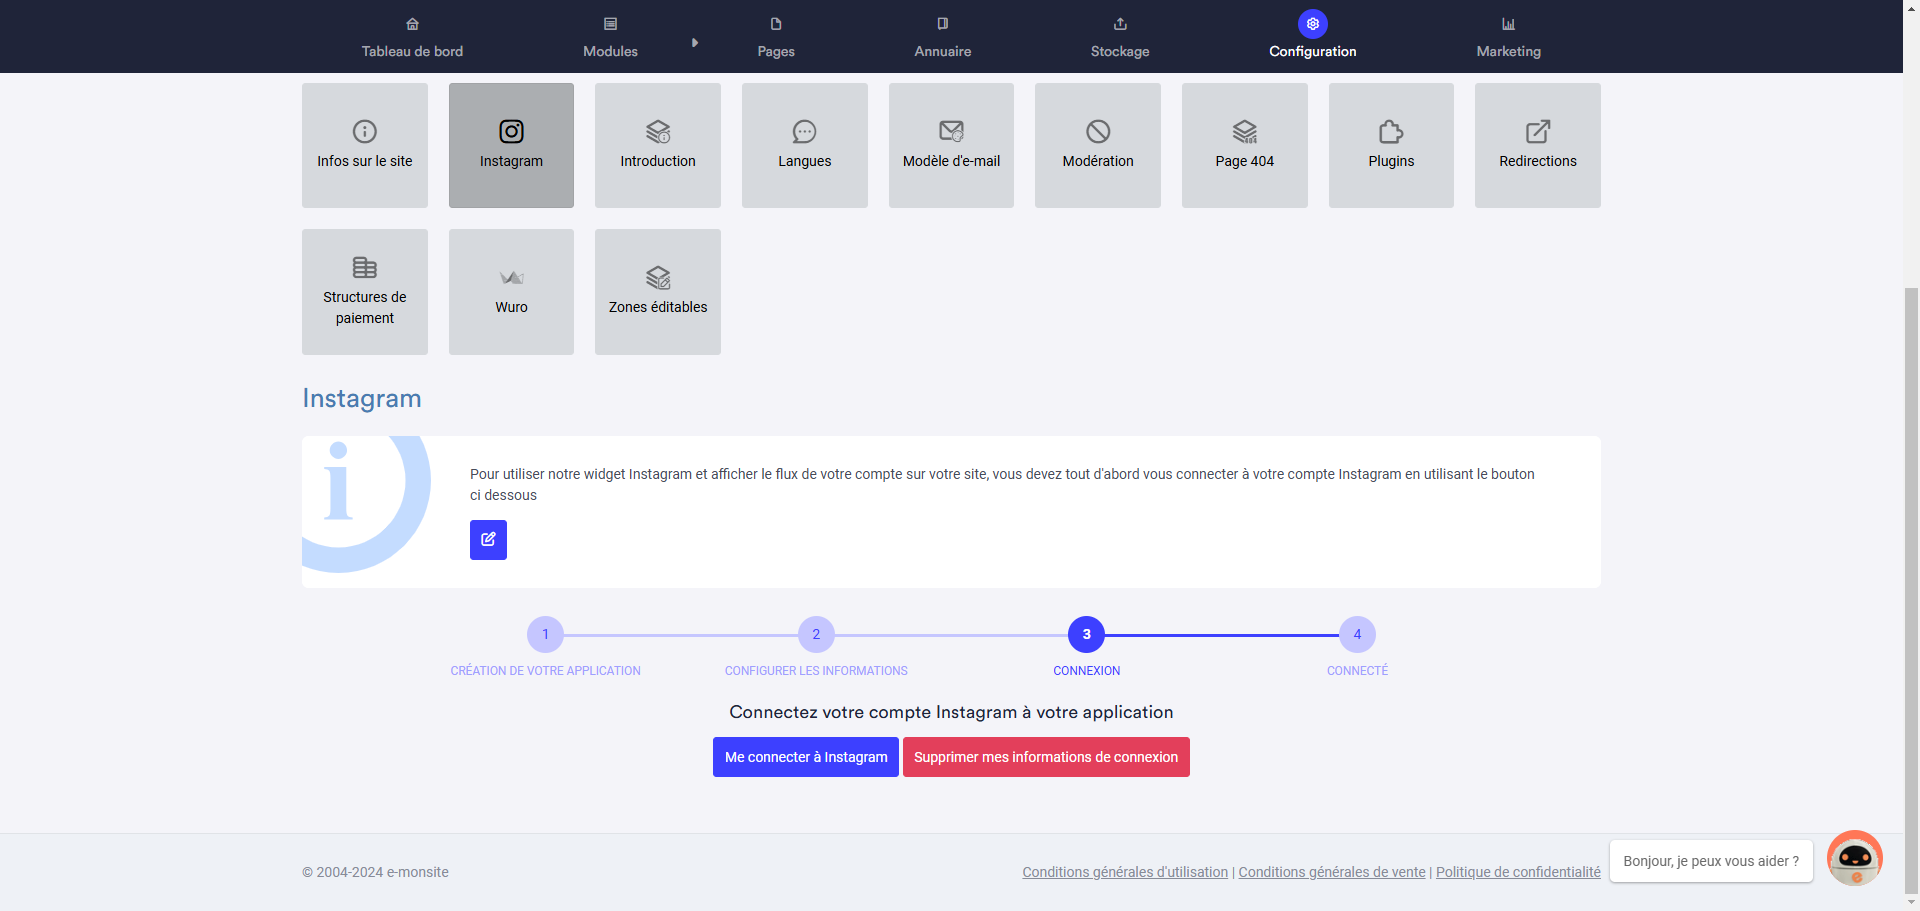Click the Annuaire book icon
The height and width of the screenshot is (911, 1920).
pos(943,24)
